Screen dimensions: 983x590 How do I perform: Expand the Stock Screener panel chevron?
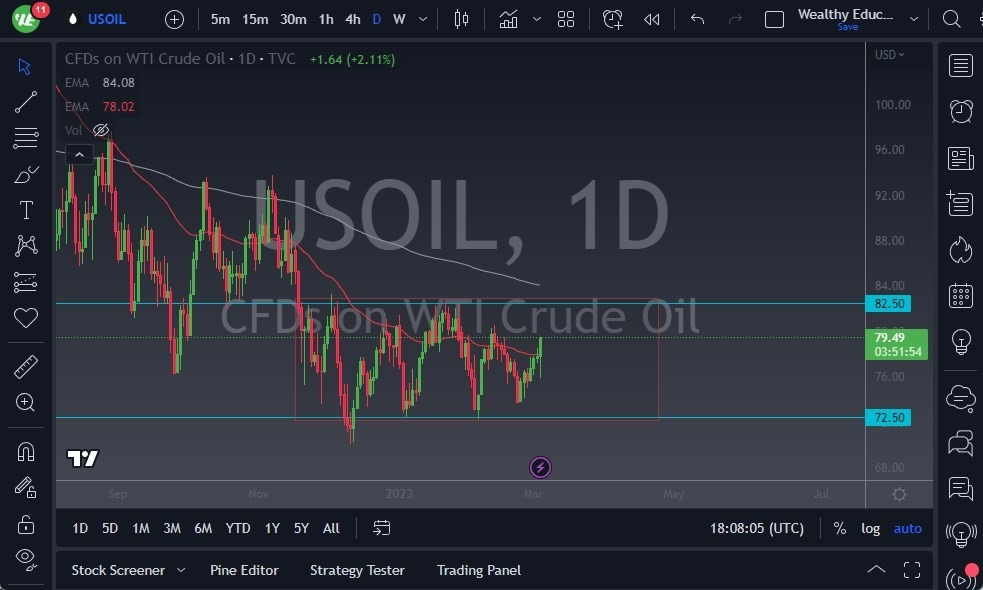[181, 570]
